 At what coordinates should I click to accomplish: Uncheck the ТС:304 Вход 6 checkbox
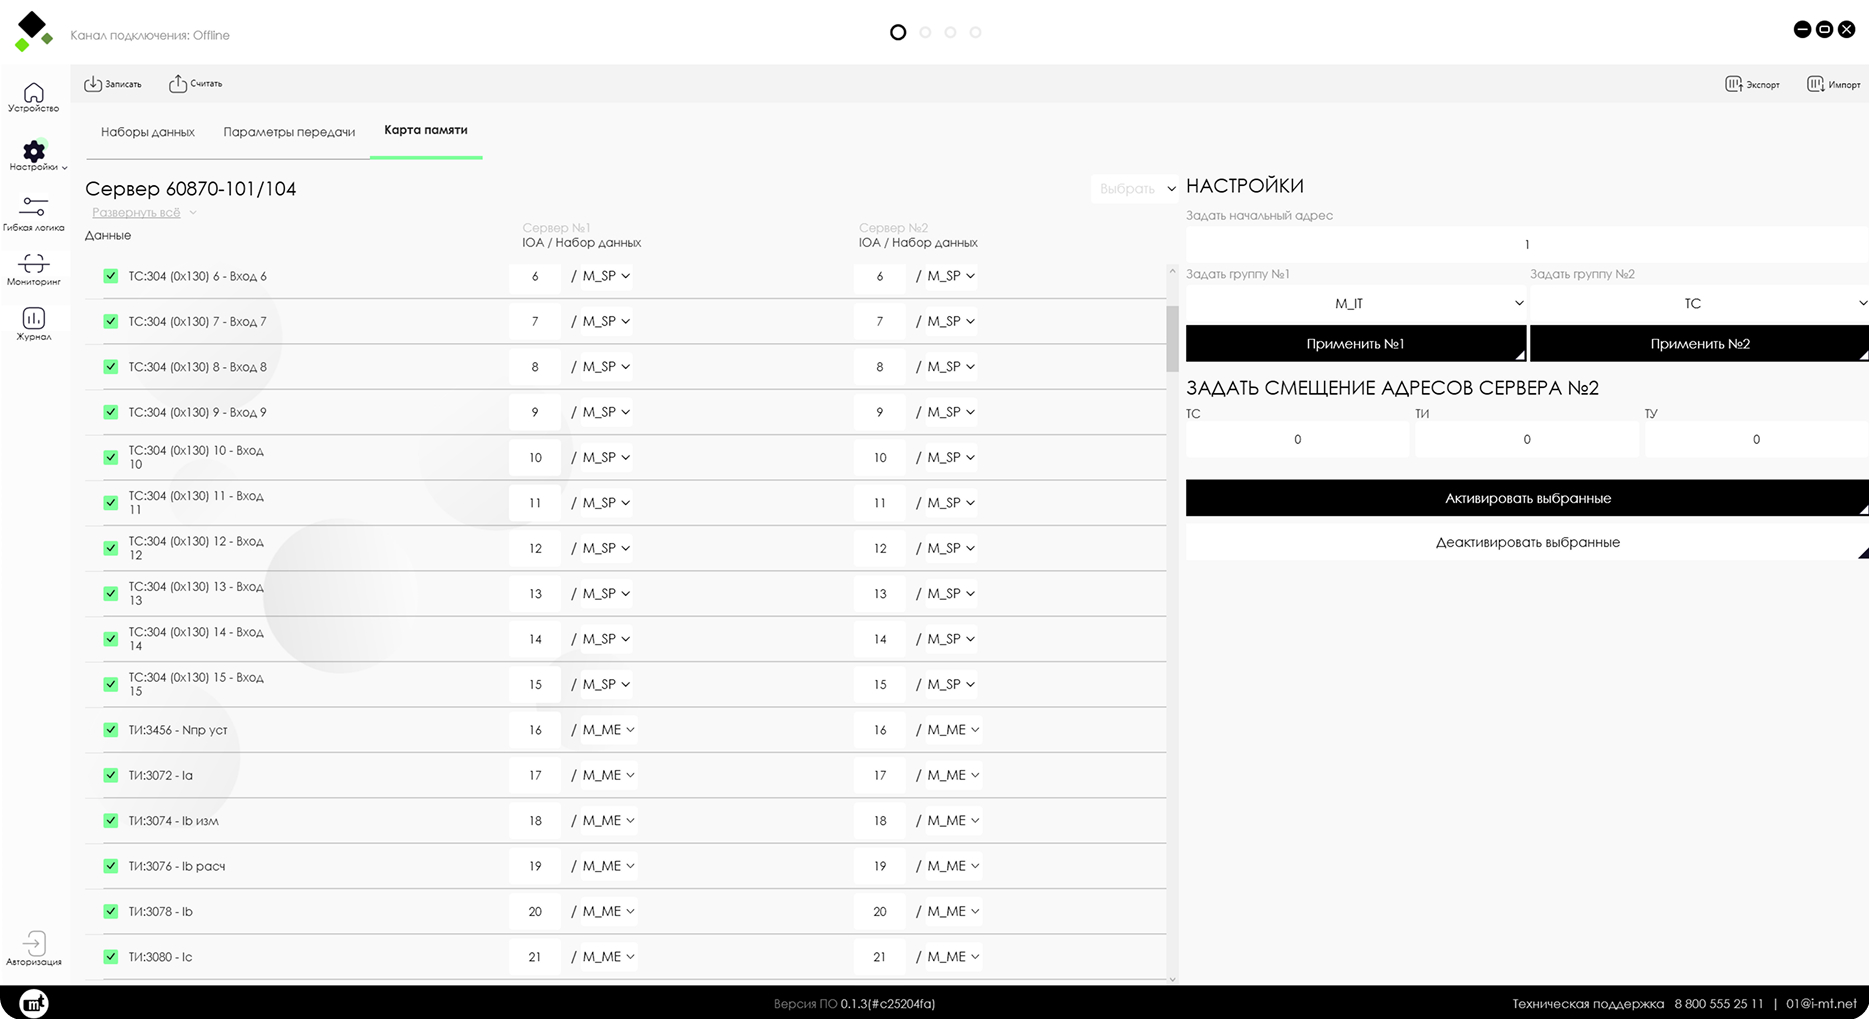point(111,276)
